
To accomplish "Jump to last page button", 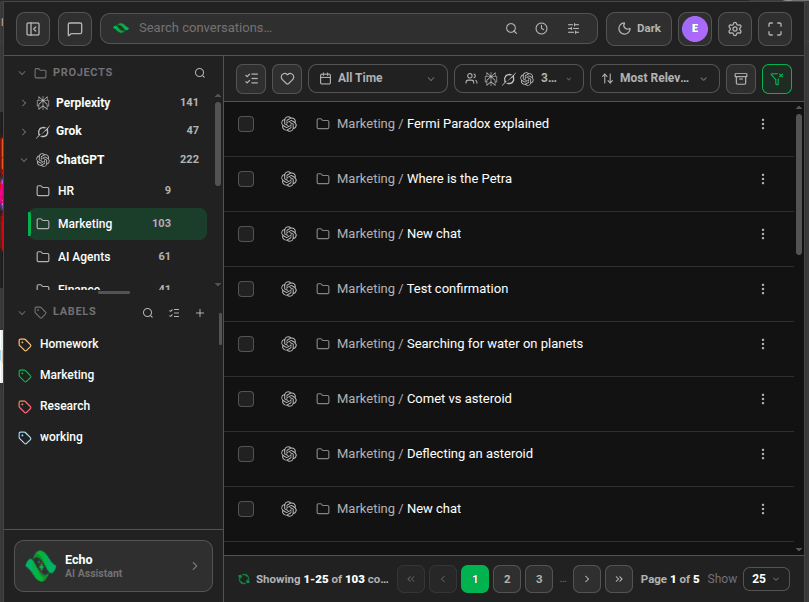I will click(619, 579).
